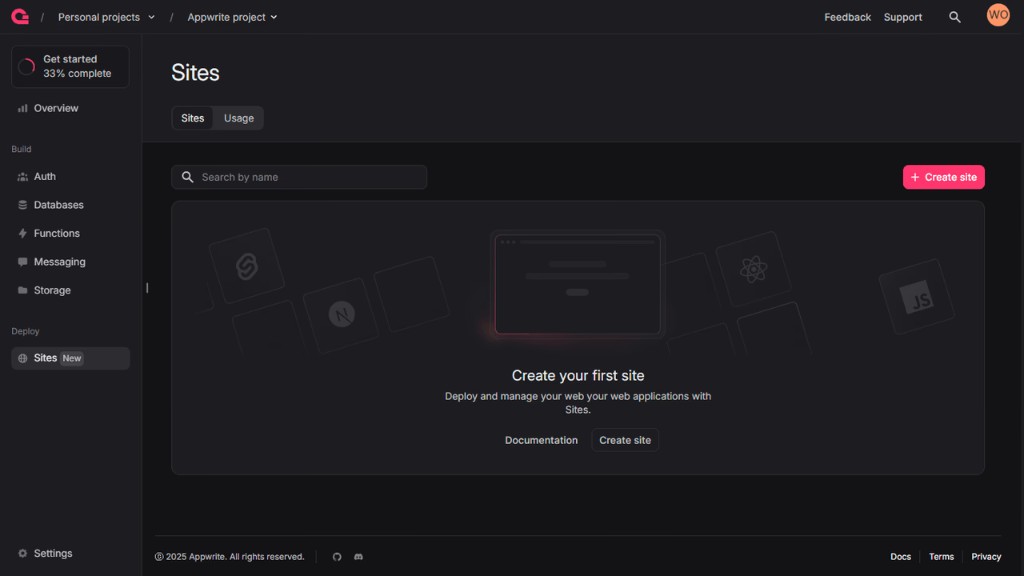Image resolution: width=1024 pixels, height=576 pixels.
Task: Click the pink Create site button
Action: point(944,178)
